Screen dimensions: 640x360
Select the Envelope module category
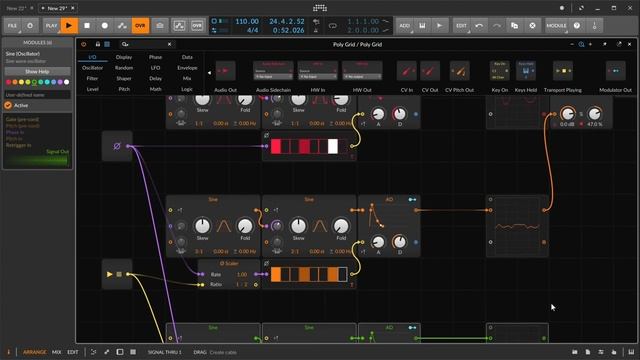187,68
